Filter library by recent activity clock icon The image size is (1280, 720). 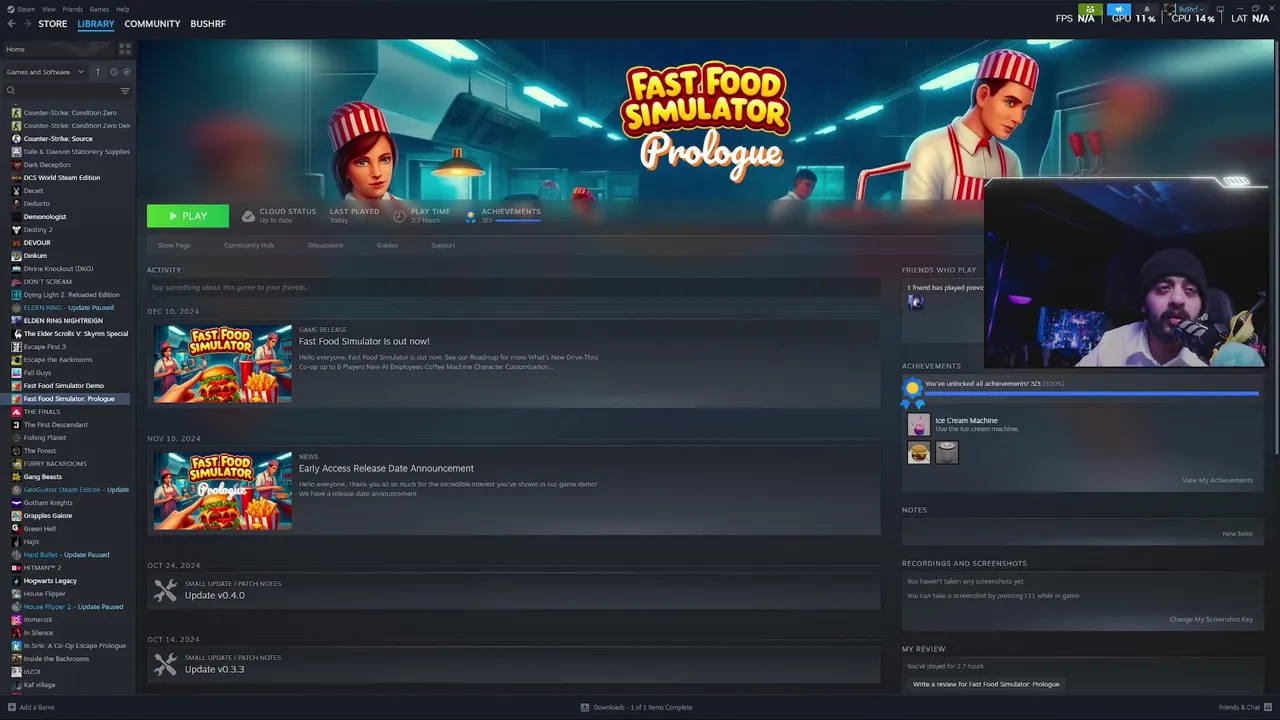[x=114, y=72]
